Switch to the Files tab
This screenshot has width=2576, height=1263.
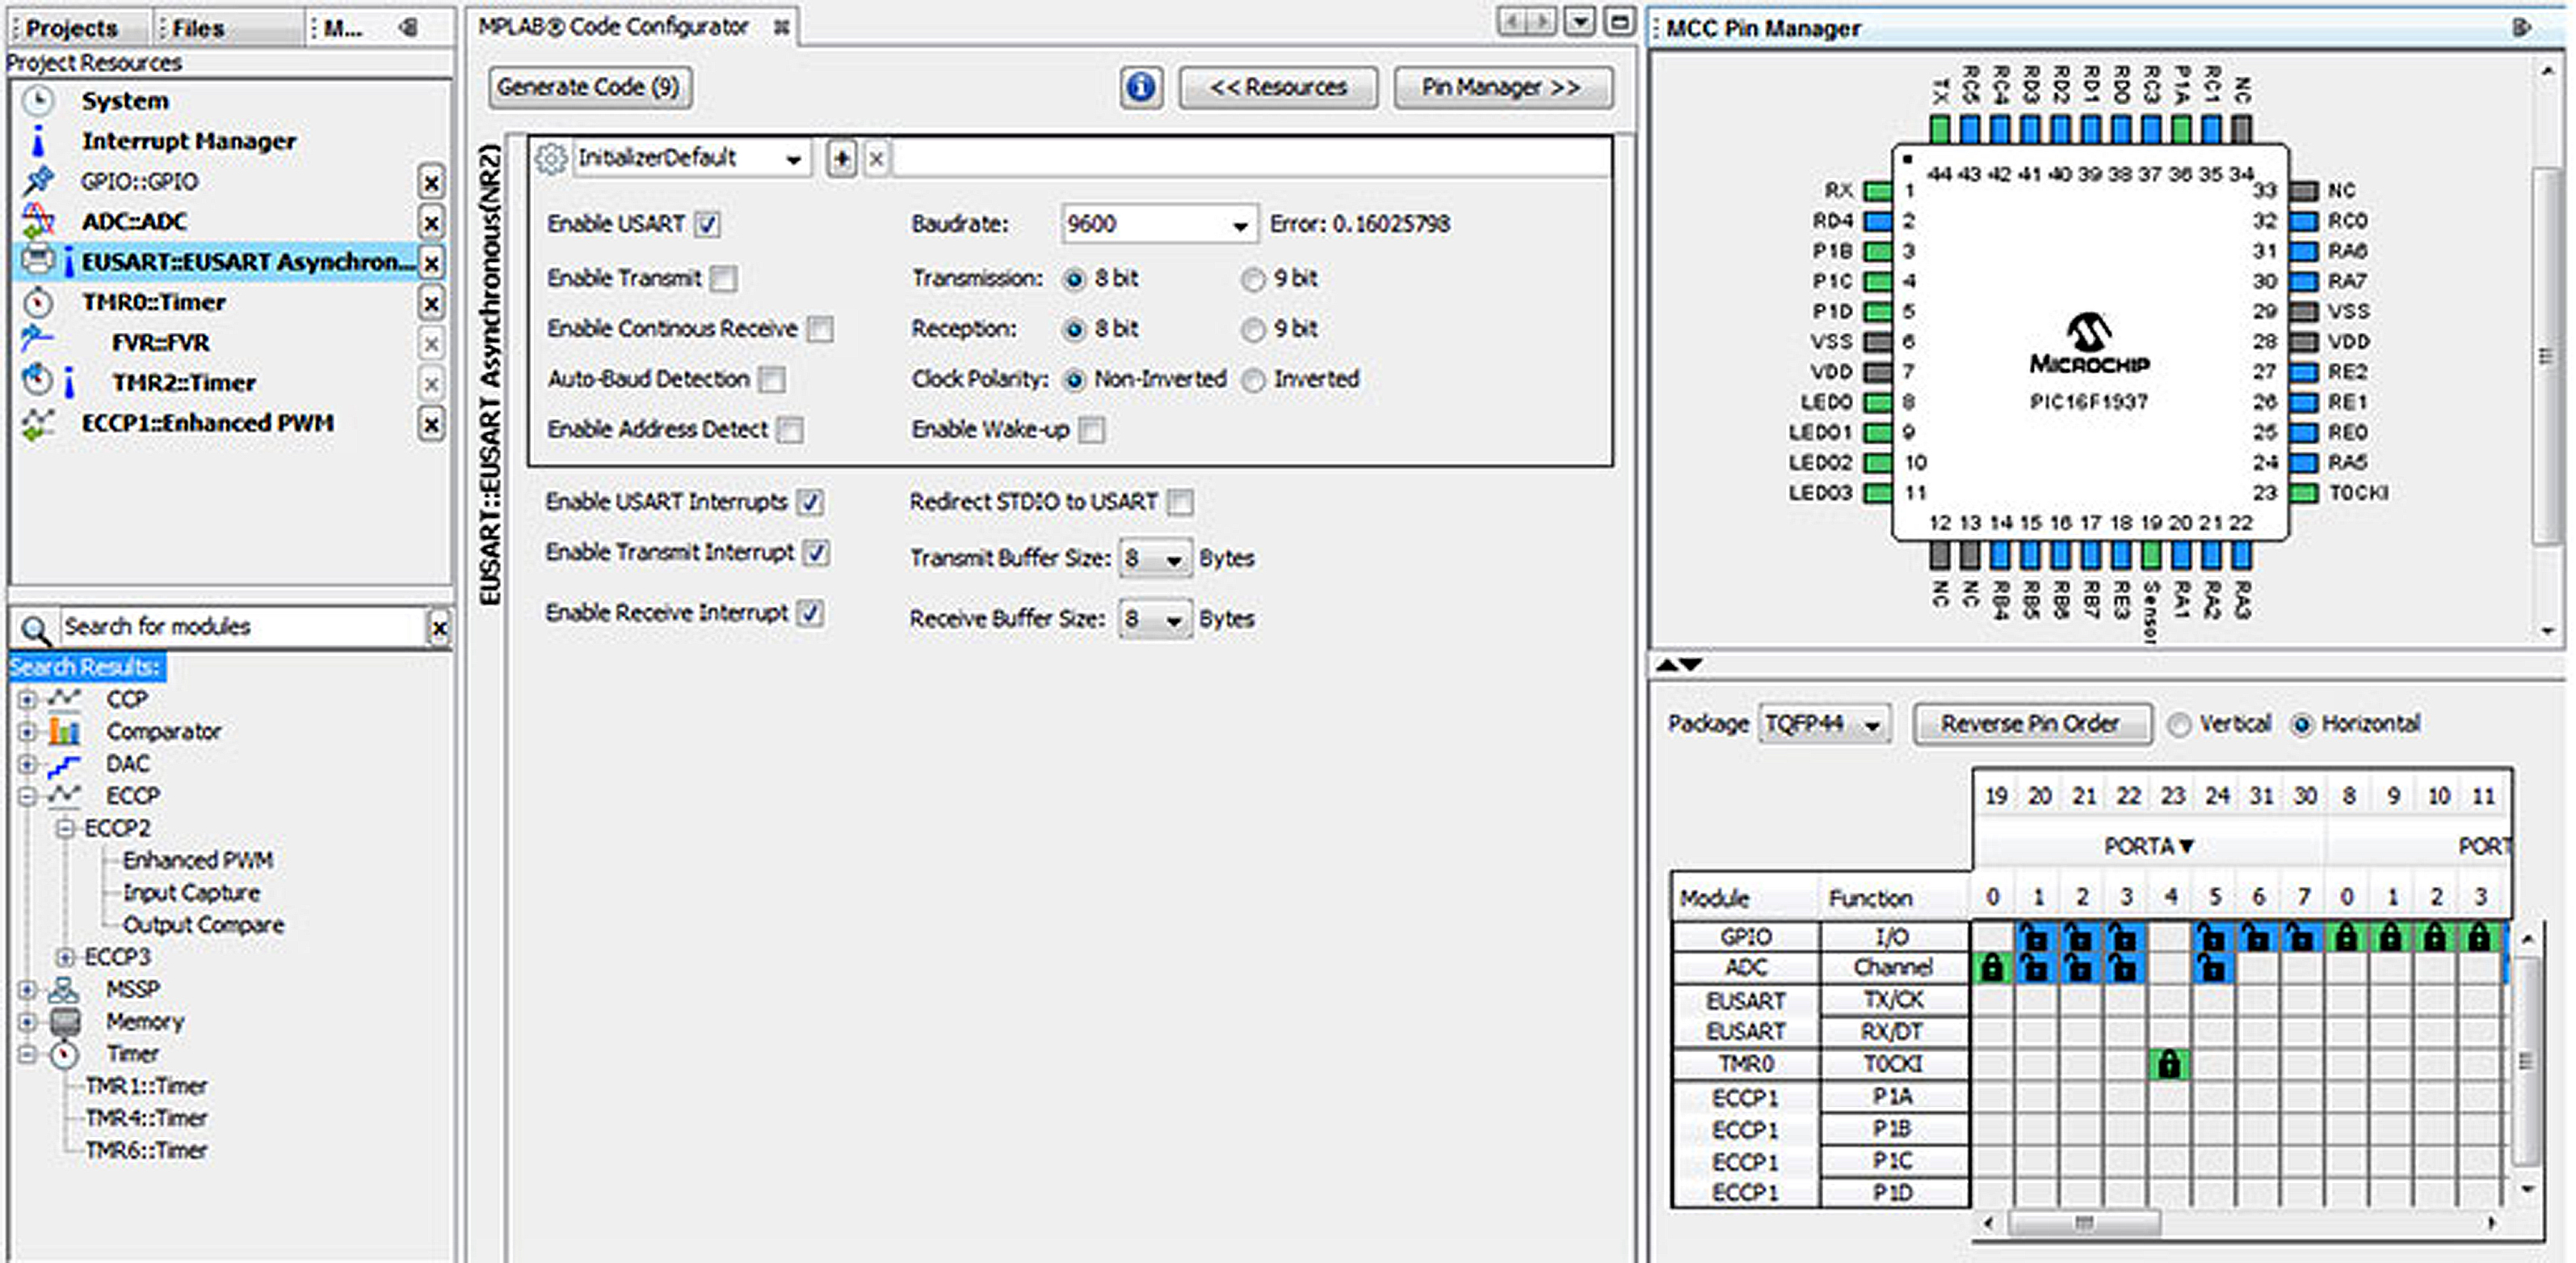tap(197, 28)
